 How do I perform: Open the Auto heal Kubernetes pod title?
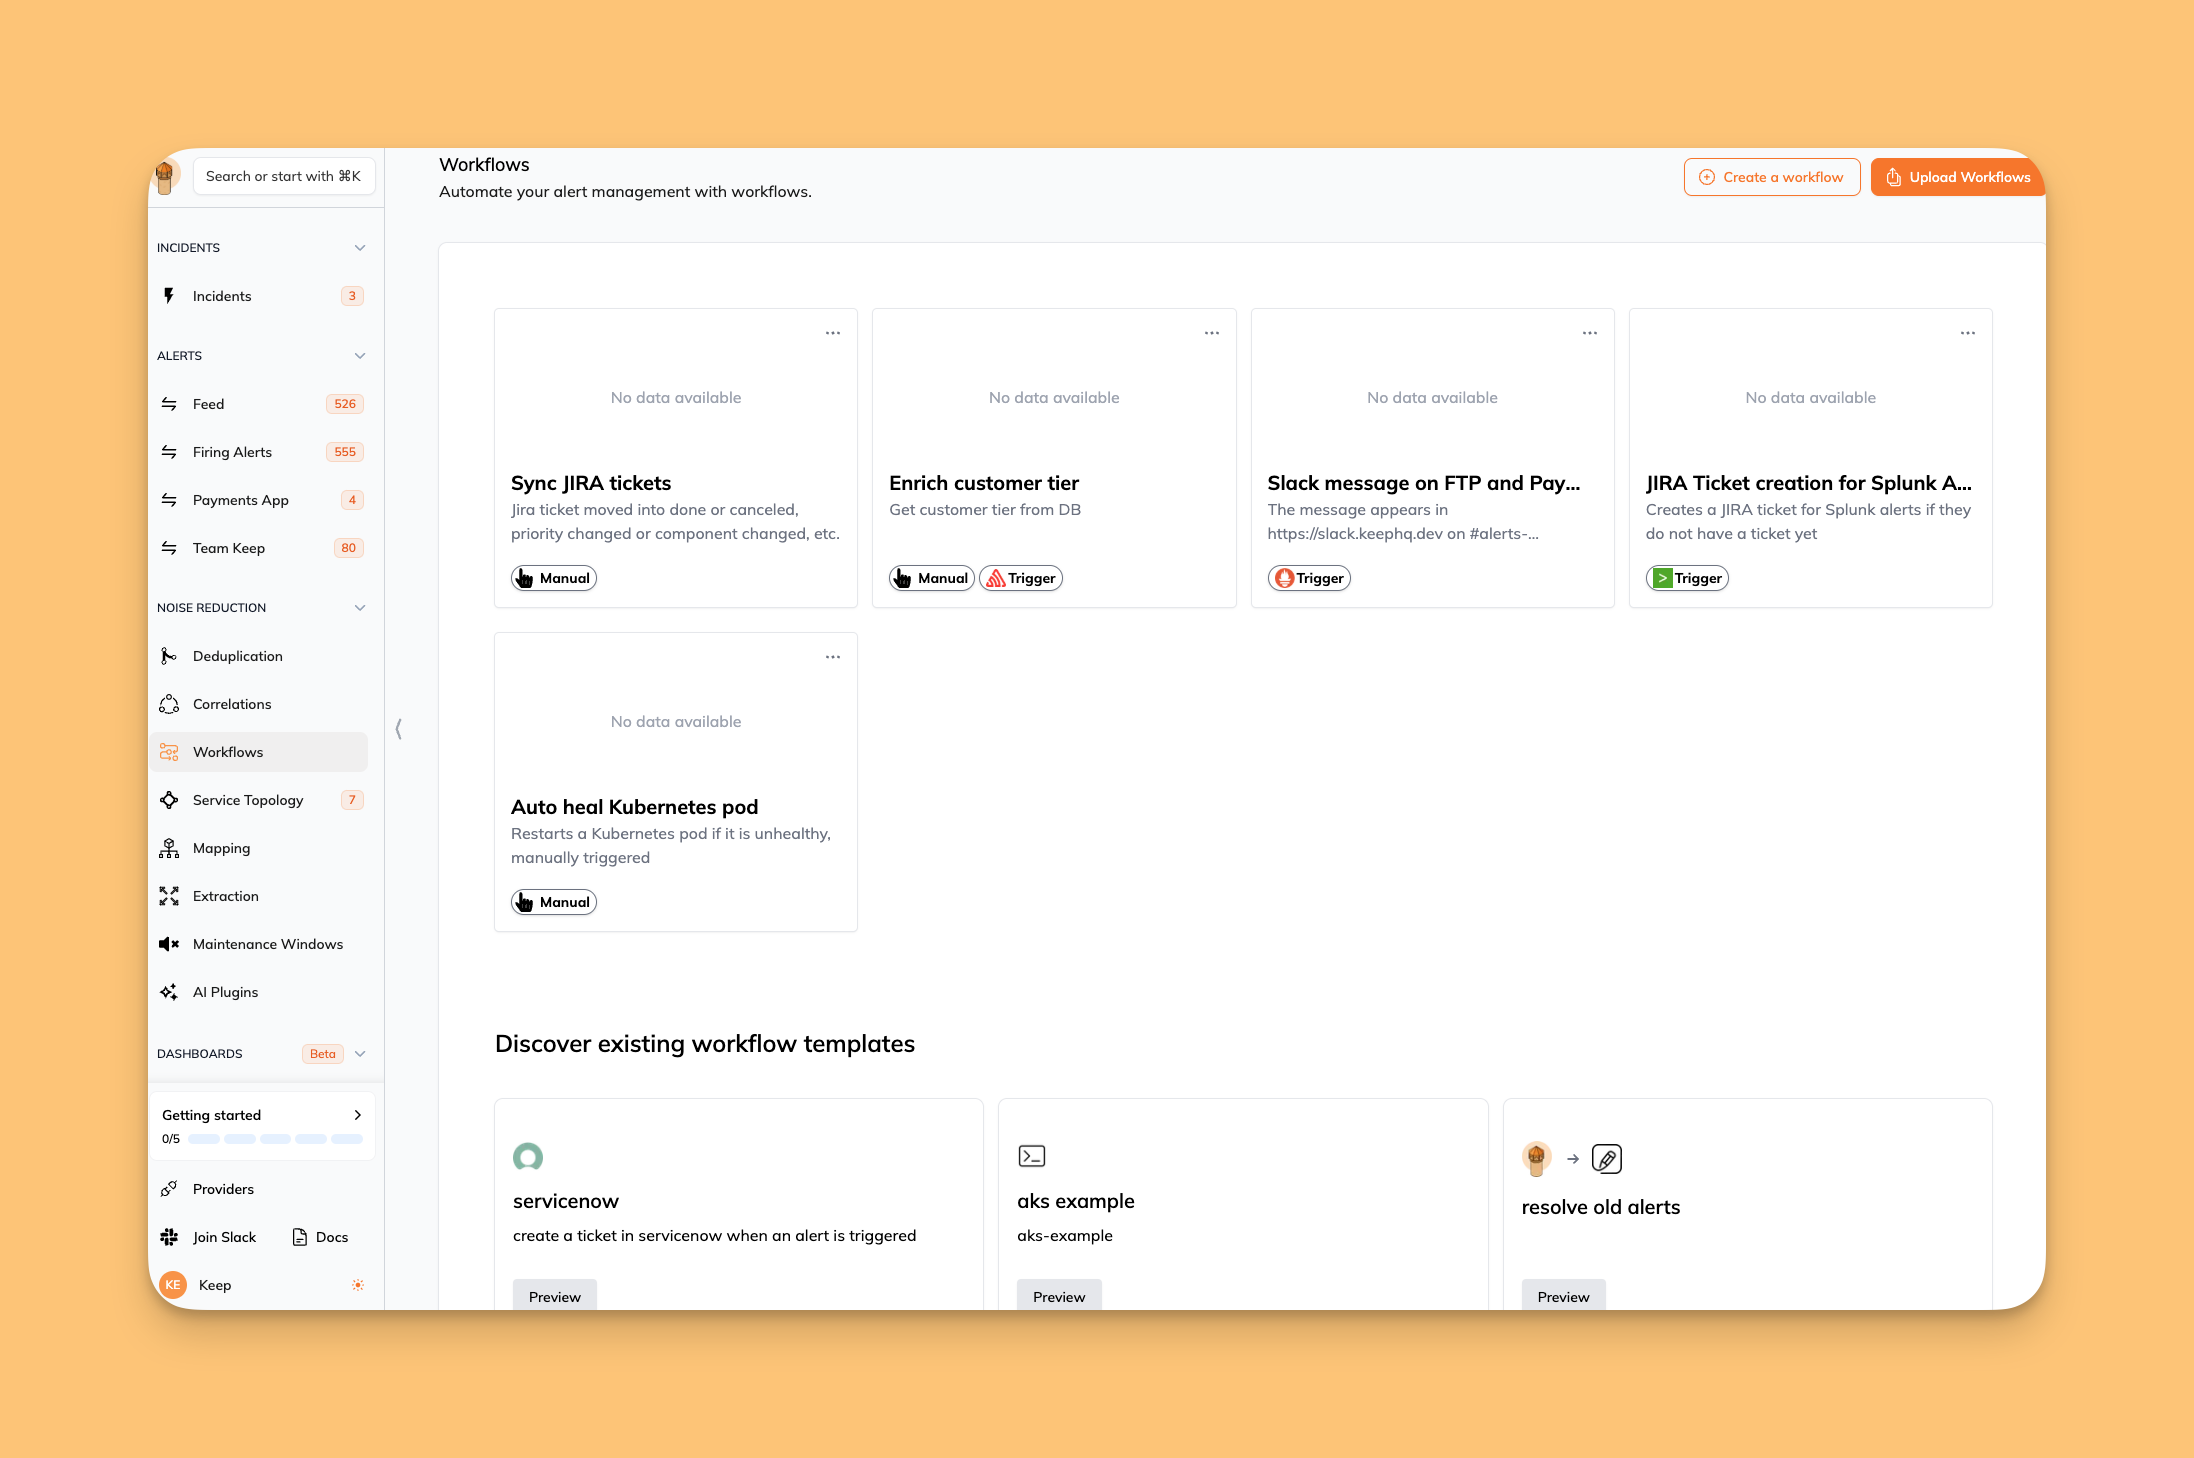635,807
